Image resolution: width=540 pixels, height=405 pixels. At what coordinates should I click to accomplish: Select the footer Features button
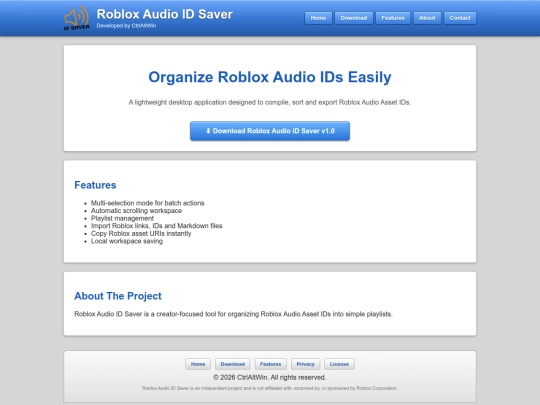270,364
